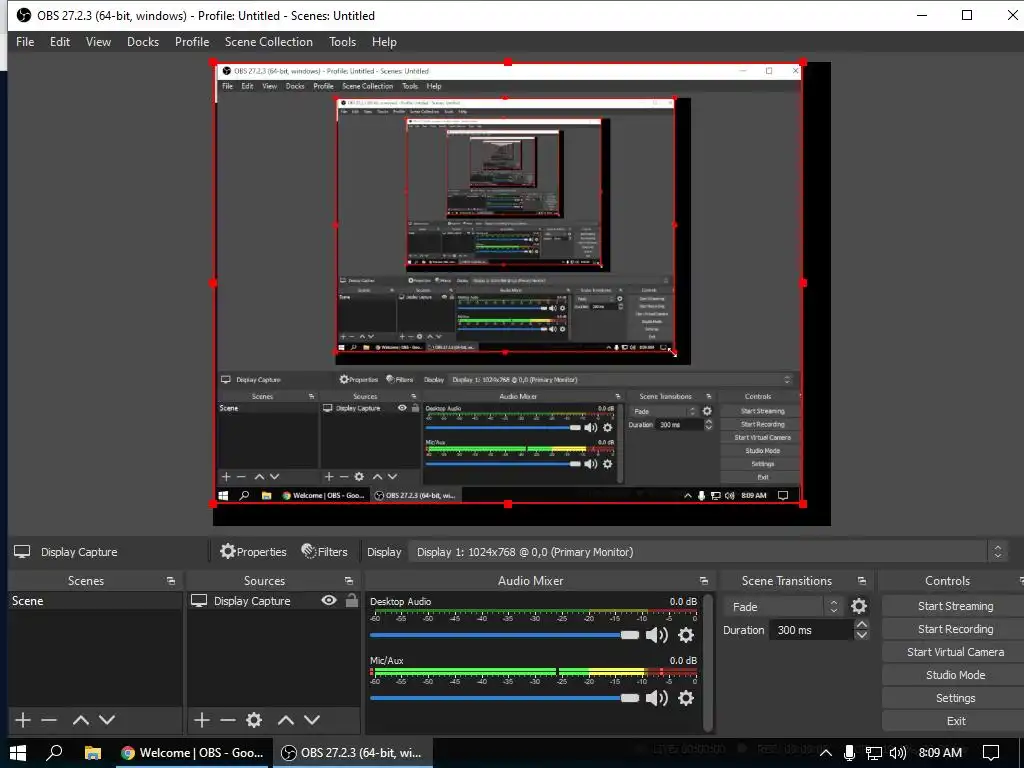Image resolution: width=1024 pixels, height=768 pixels.
Task: Click the Duration 300 ms field
Action: [x=812, y=630]
